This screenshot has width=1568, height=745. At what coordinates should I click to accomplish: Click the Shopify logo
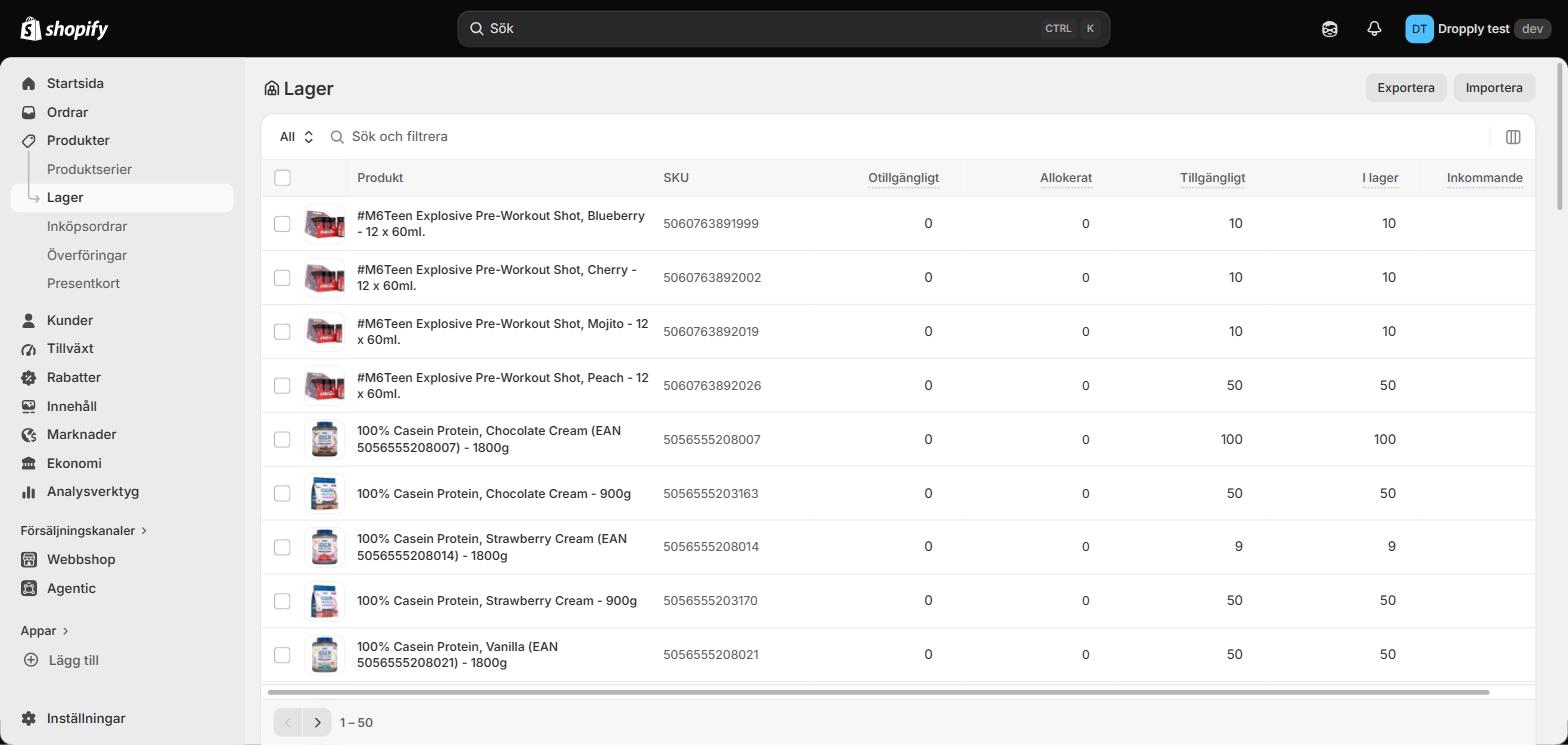point(65,29)
